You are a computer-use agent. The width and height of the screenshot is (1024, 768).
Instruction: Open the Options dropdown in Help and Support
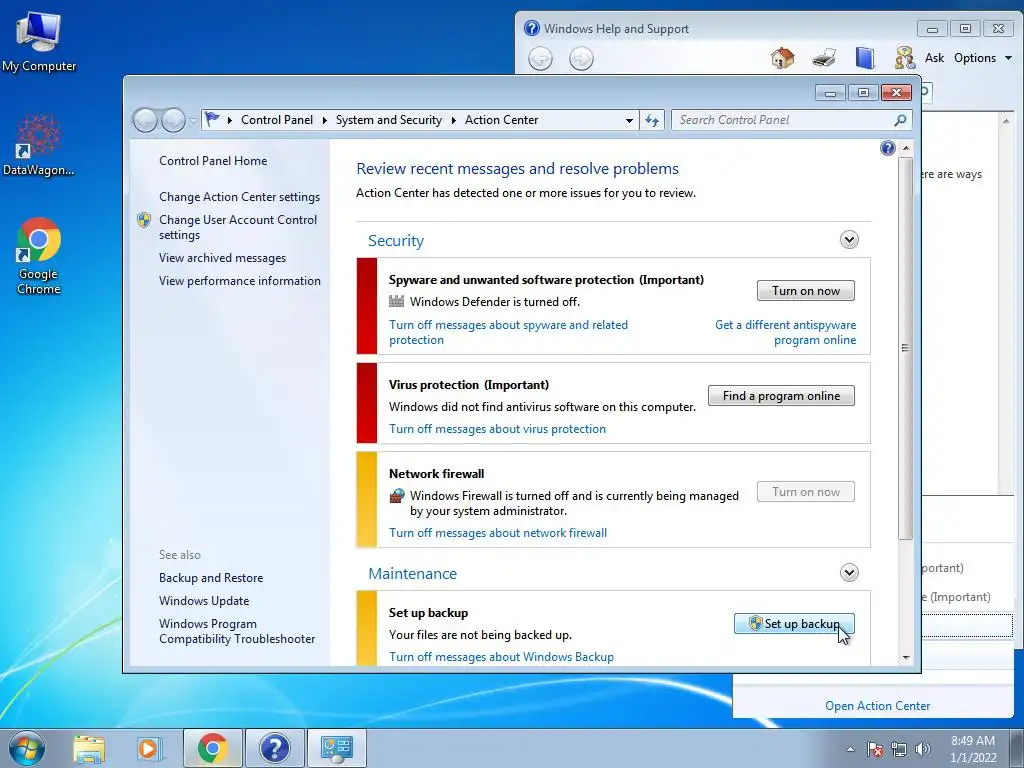[983, 58]
